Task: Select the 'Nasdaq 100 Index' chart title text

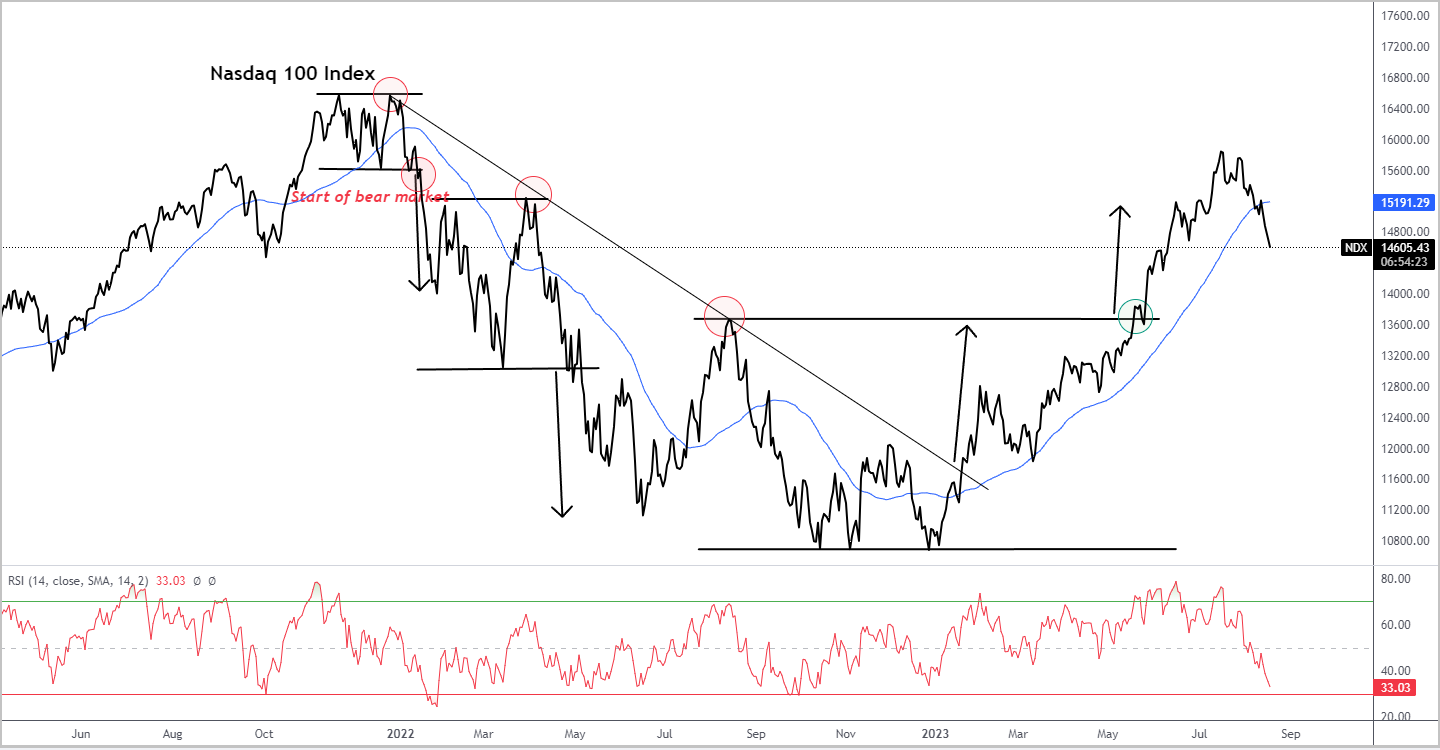Action: coord(292,73)
